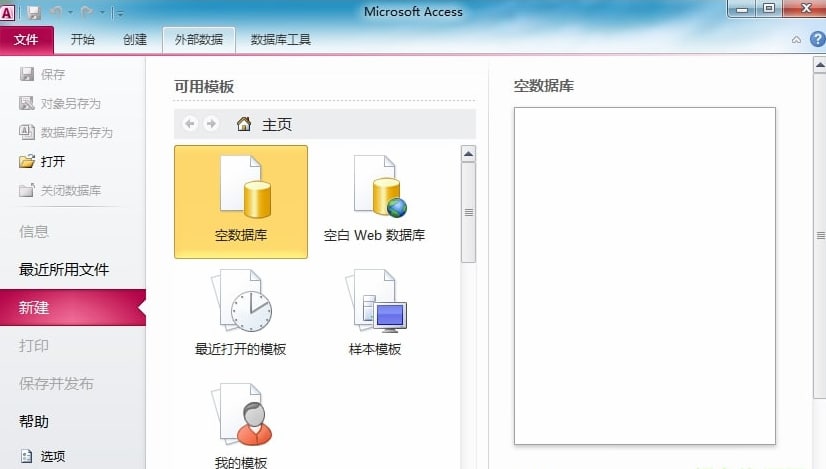The image size is (826, 469).
Task: Choose 对象另存为 in the sidebar
Action: (60, 103)
